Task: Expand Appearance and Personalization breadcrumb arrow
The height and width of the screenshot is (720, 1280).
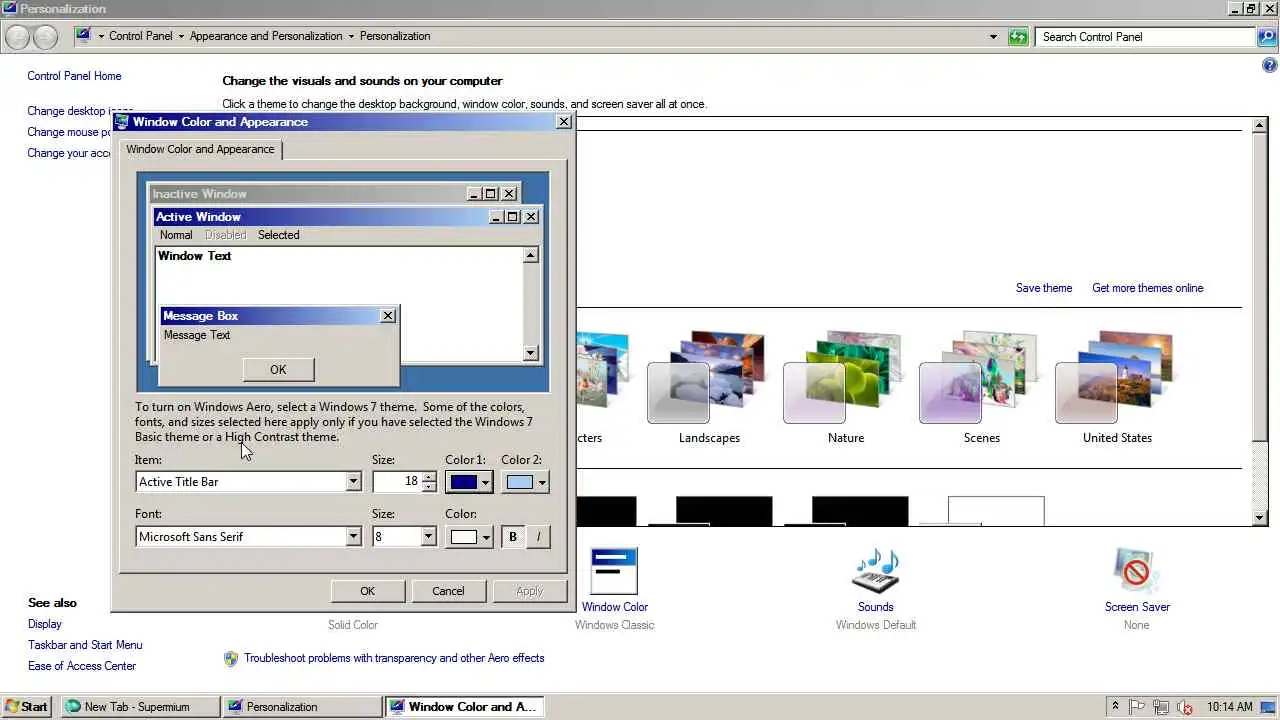Action: (x=351, y=36)
